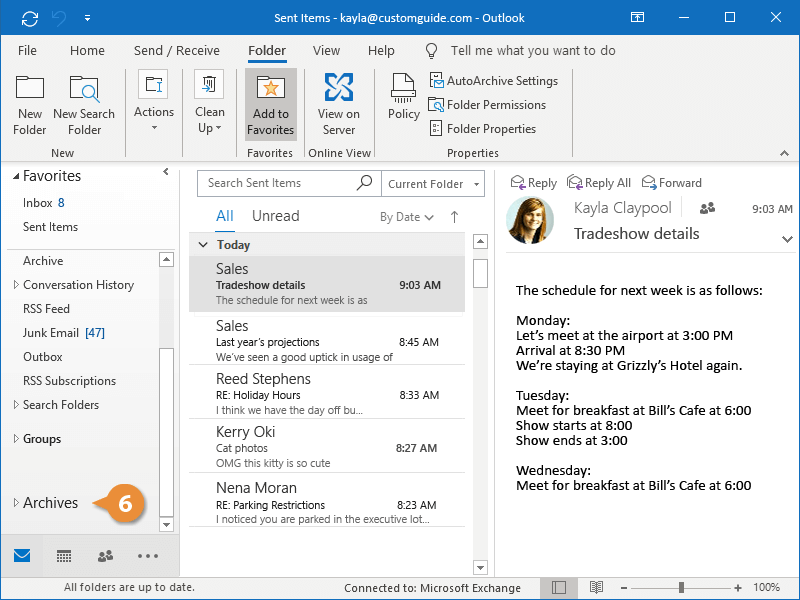
Task: Collapse the Favorites section
Action: 16,176
